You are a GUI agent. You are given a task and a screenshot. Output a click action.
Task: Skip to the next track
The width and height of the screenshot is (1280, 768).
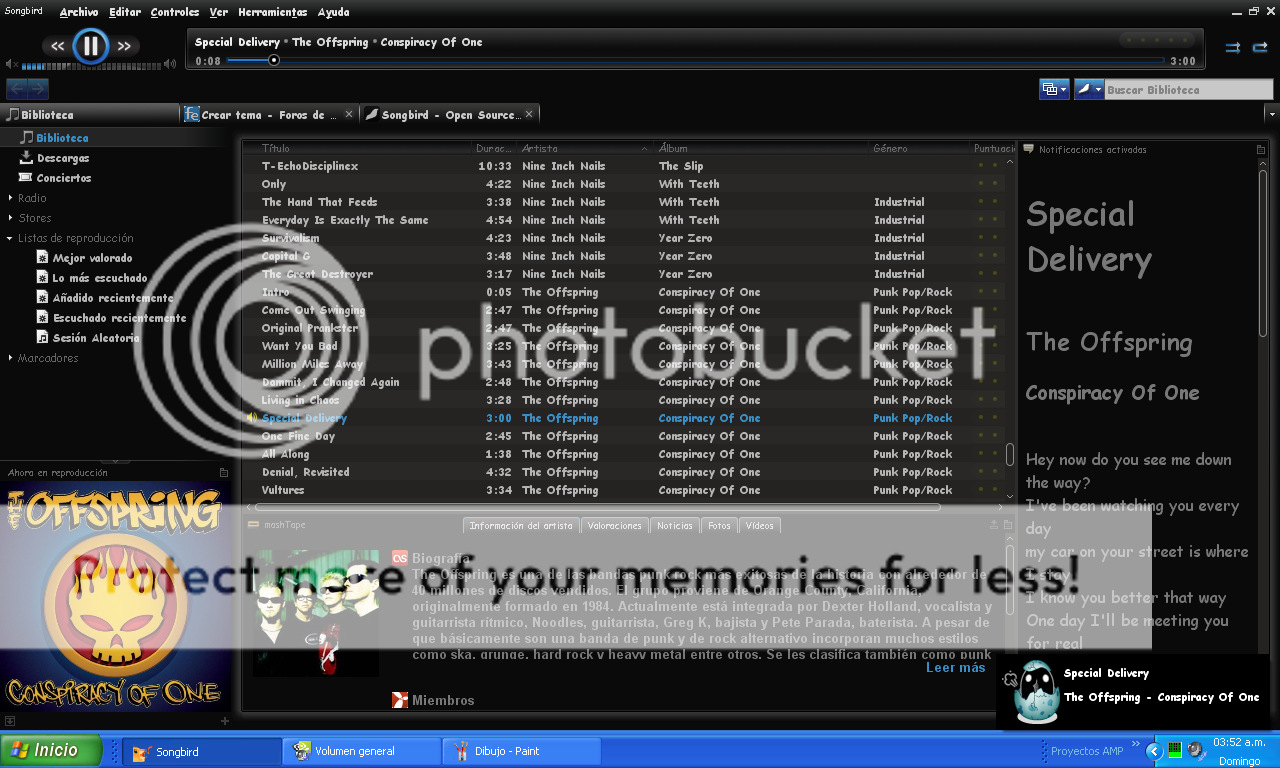pos(124,46)
